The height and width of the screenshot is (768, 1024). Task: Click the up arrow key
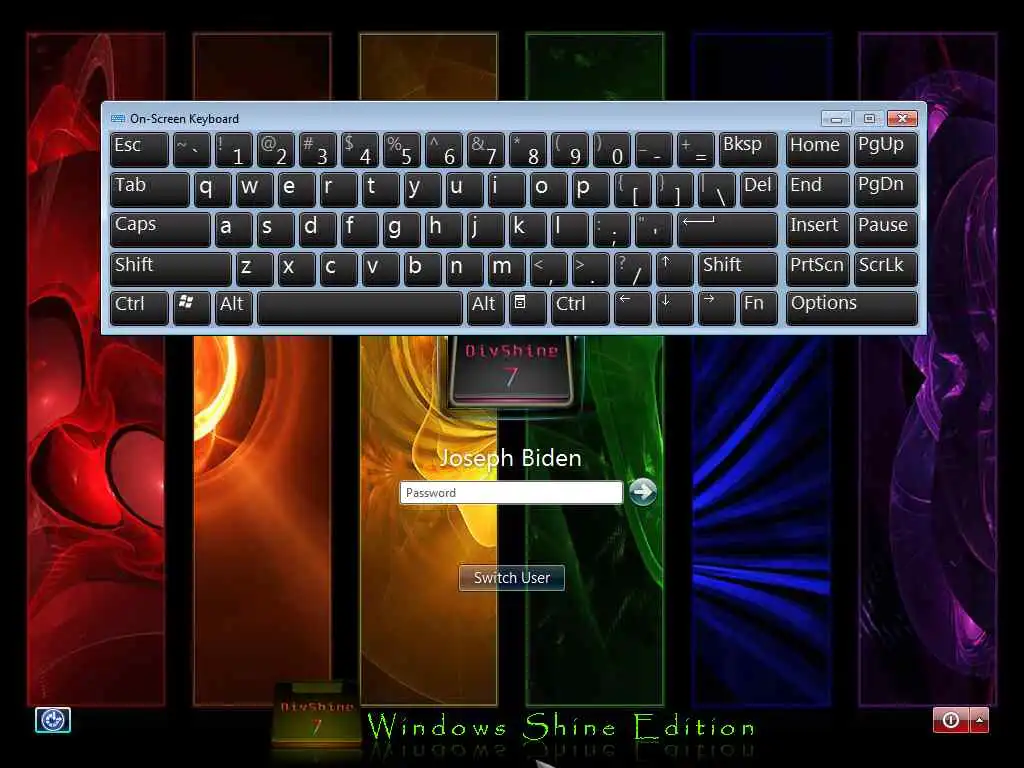tap(674, 268)
